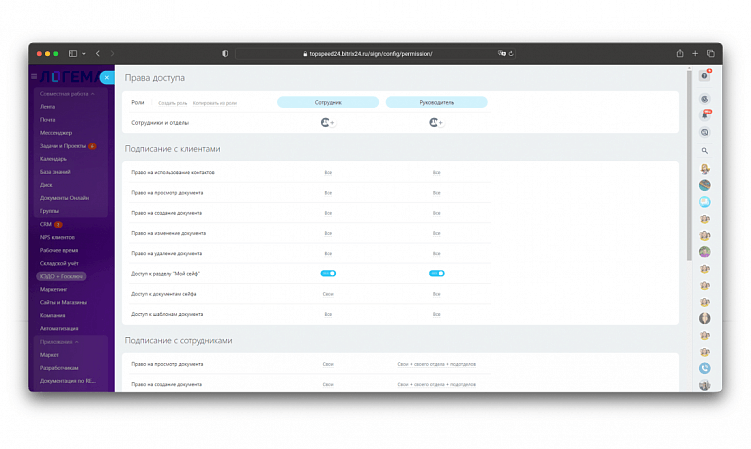Click hamburger menu icon beside Логема logo
The width and height of the screenshot is (751, 449).
[x=34, y=76]
